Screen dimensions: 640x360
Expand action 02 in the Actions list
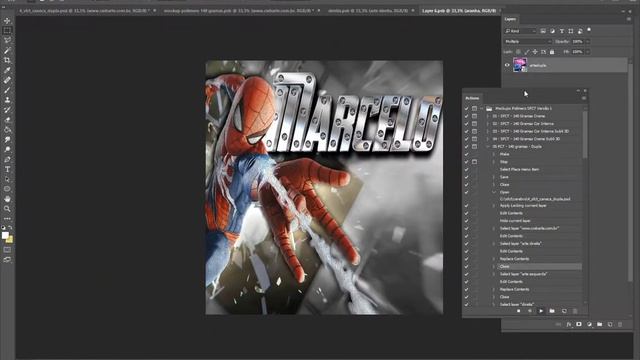pyautogui.click(x=488, y=124)
